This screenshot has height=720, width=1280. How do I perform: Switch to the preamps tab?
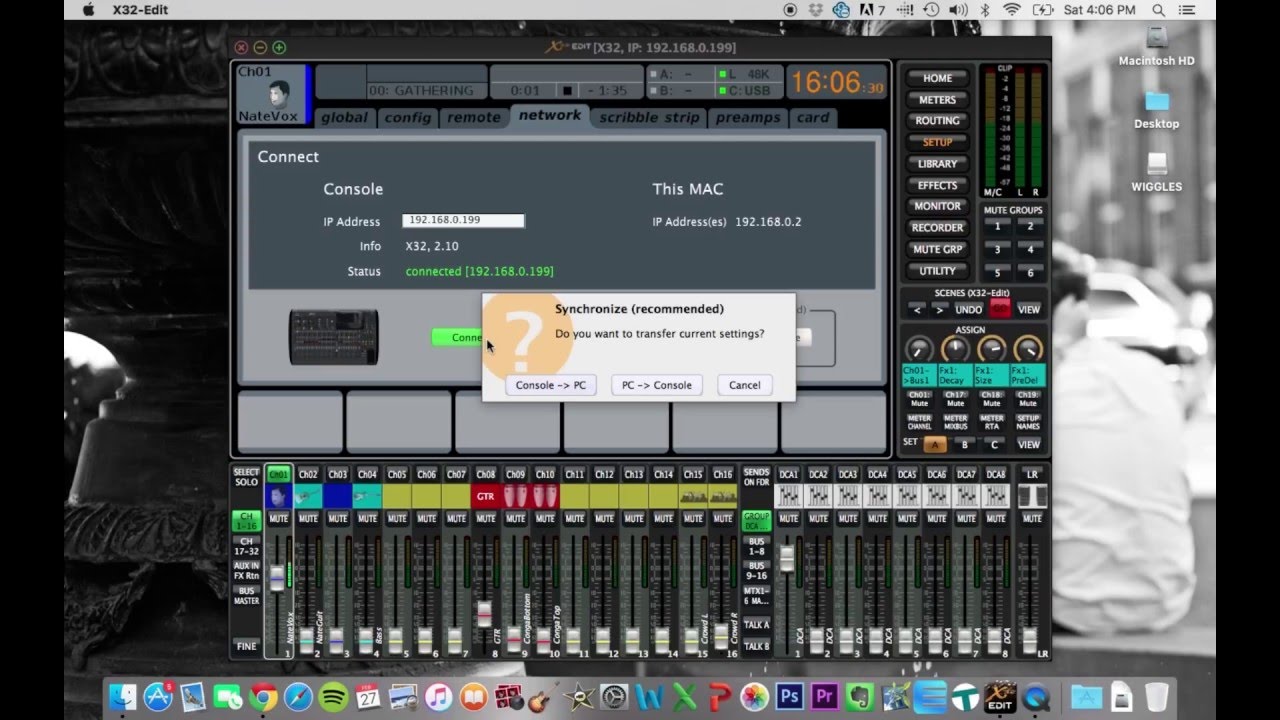click(747, 117)
